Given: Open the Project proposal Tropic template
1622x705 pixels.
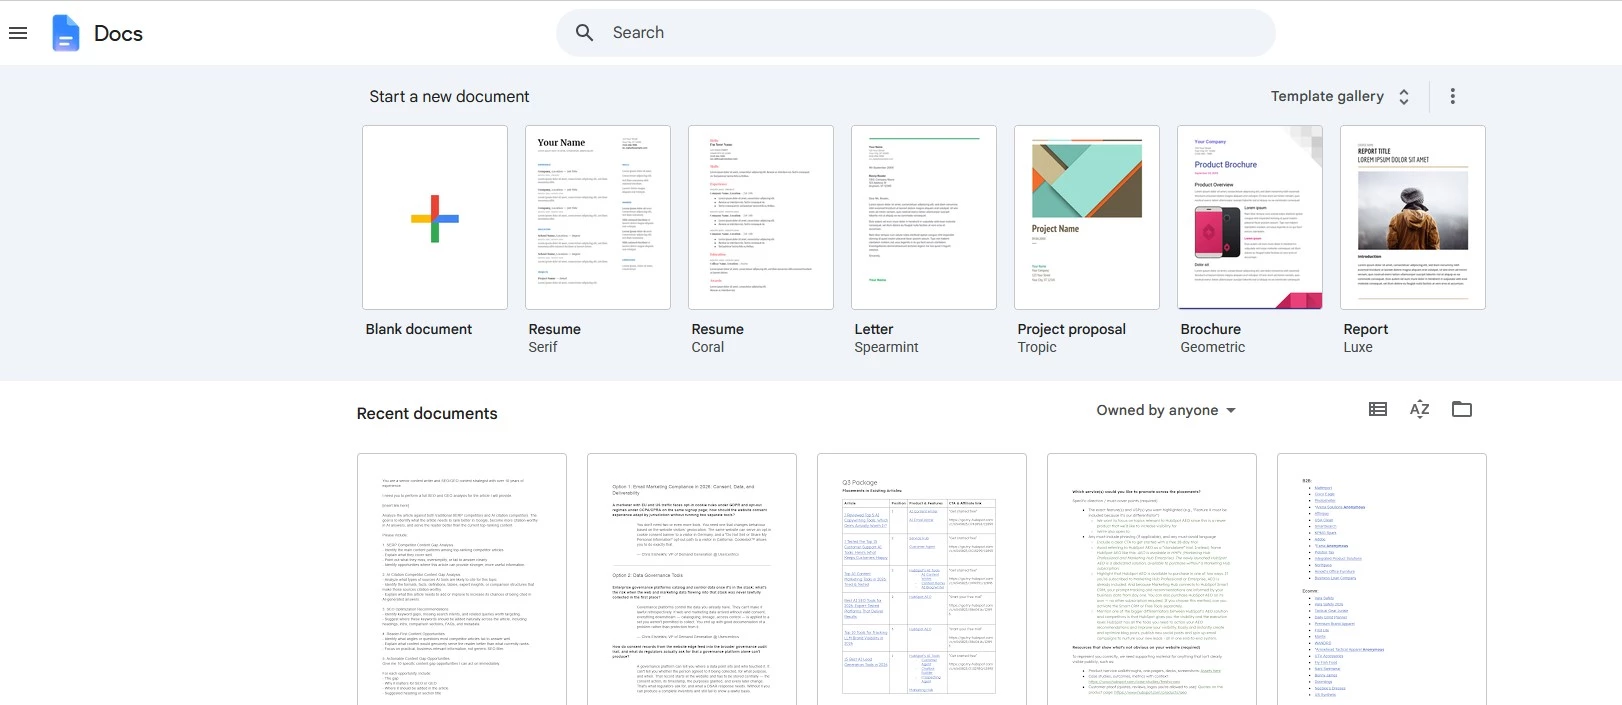Looking at the screenshot, I should (1087, 217).
